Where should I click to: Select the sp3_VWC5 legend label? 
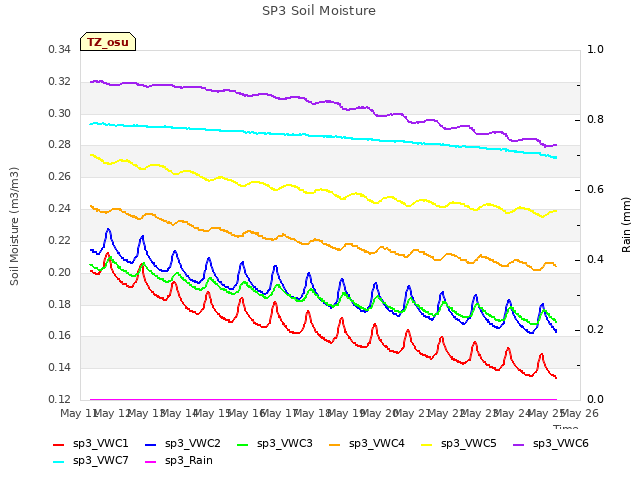[469, 443]
